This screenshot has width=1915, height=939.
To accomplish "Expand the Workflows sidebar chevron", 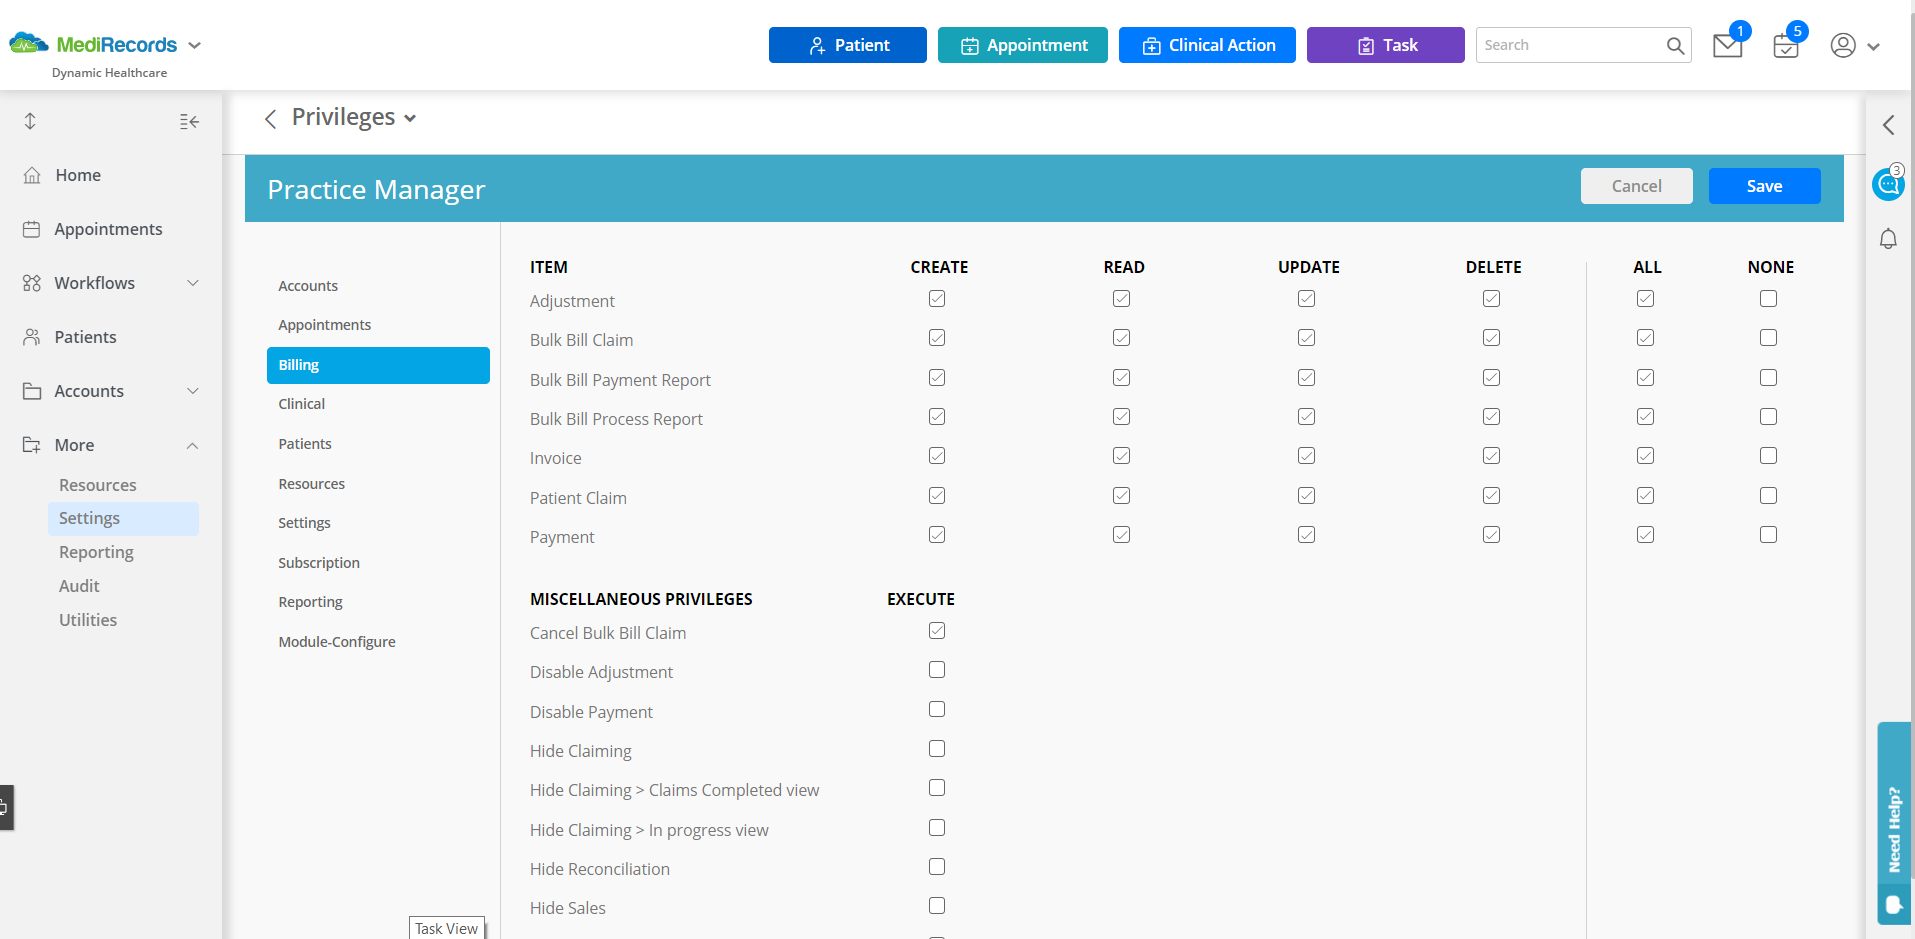I will 193,283.
